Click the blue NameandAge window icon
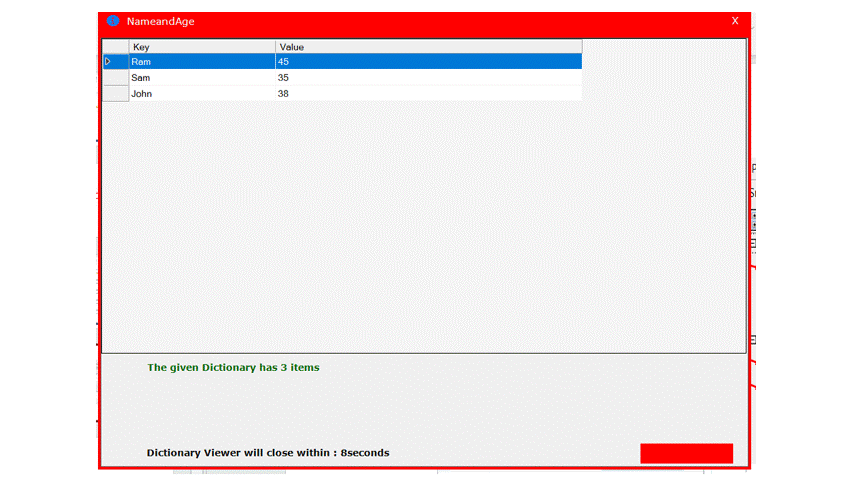The image size is (853, 480). [113, 21]
